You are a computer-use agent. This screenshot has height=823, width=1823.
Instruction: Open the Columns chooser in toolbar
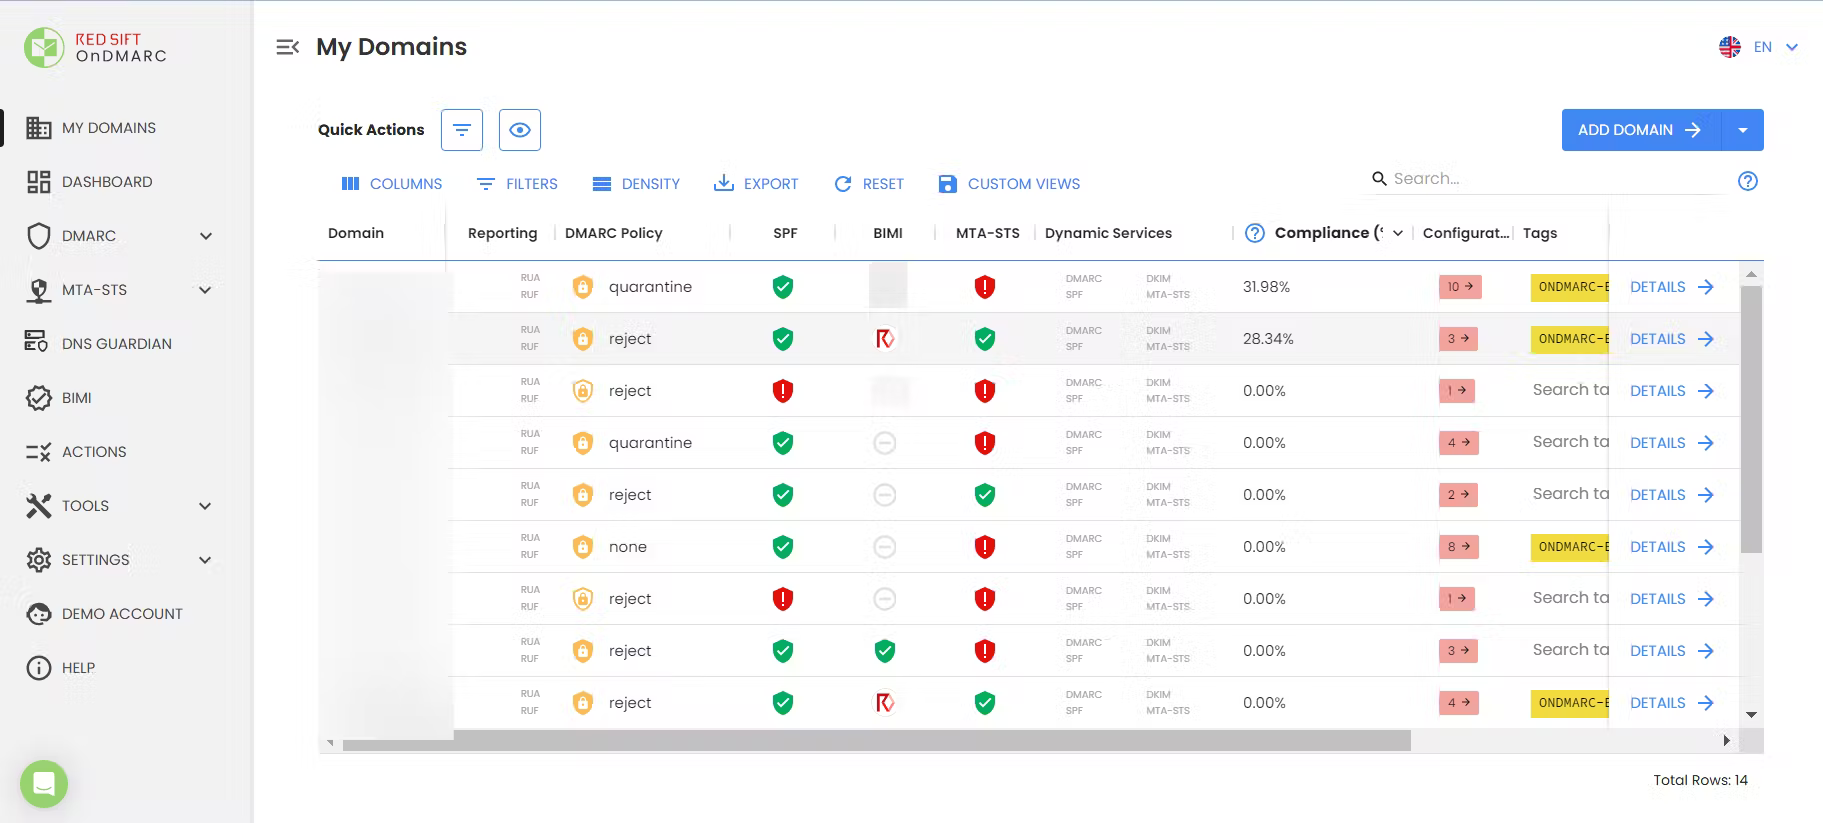[x=392, y=184]
